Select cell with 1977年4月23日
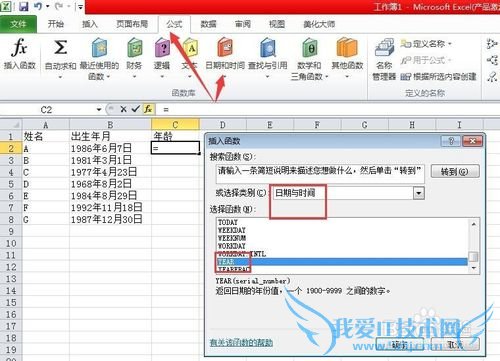This screenshot has height=361, width=500. click(x=110, y=172)
